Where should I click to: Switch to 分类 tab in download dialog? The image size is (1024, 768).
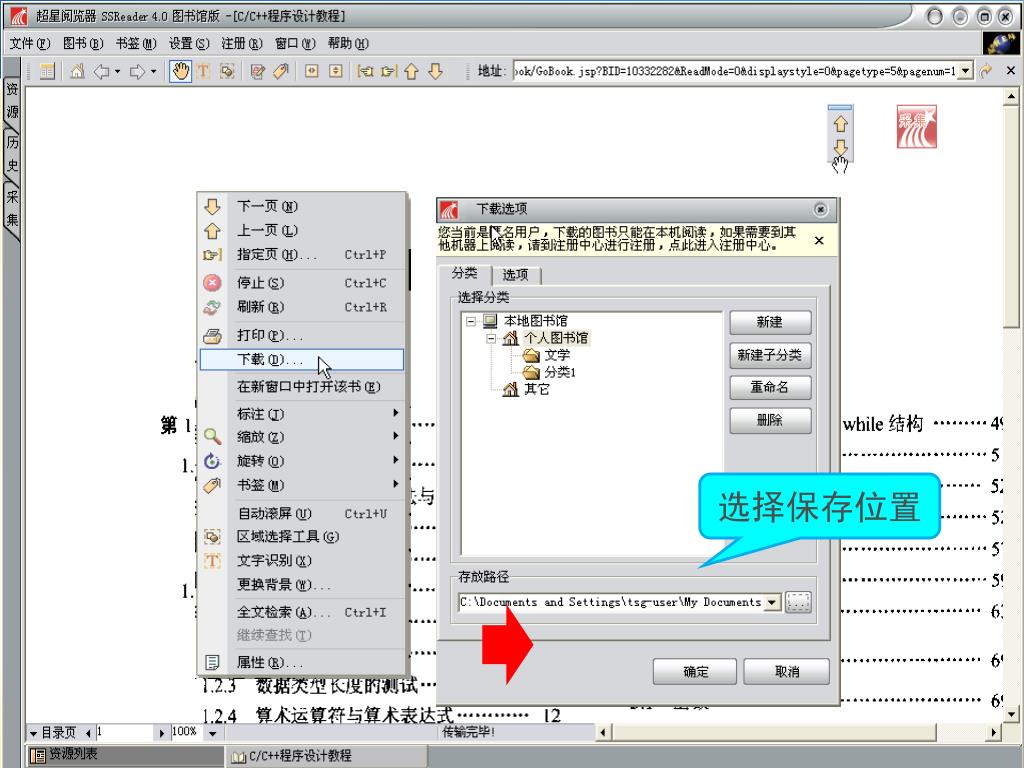pos(464,273)
